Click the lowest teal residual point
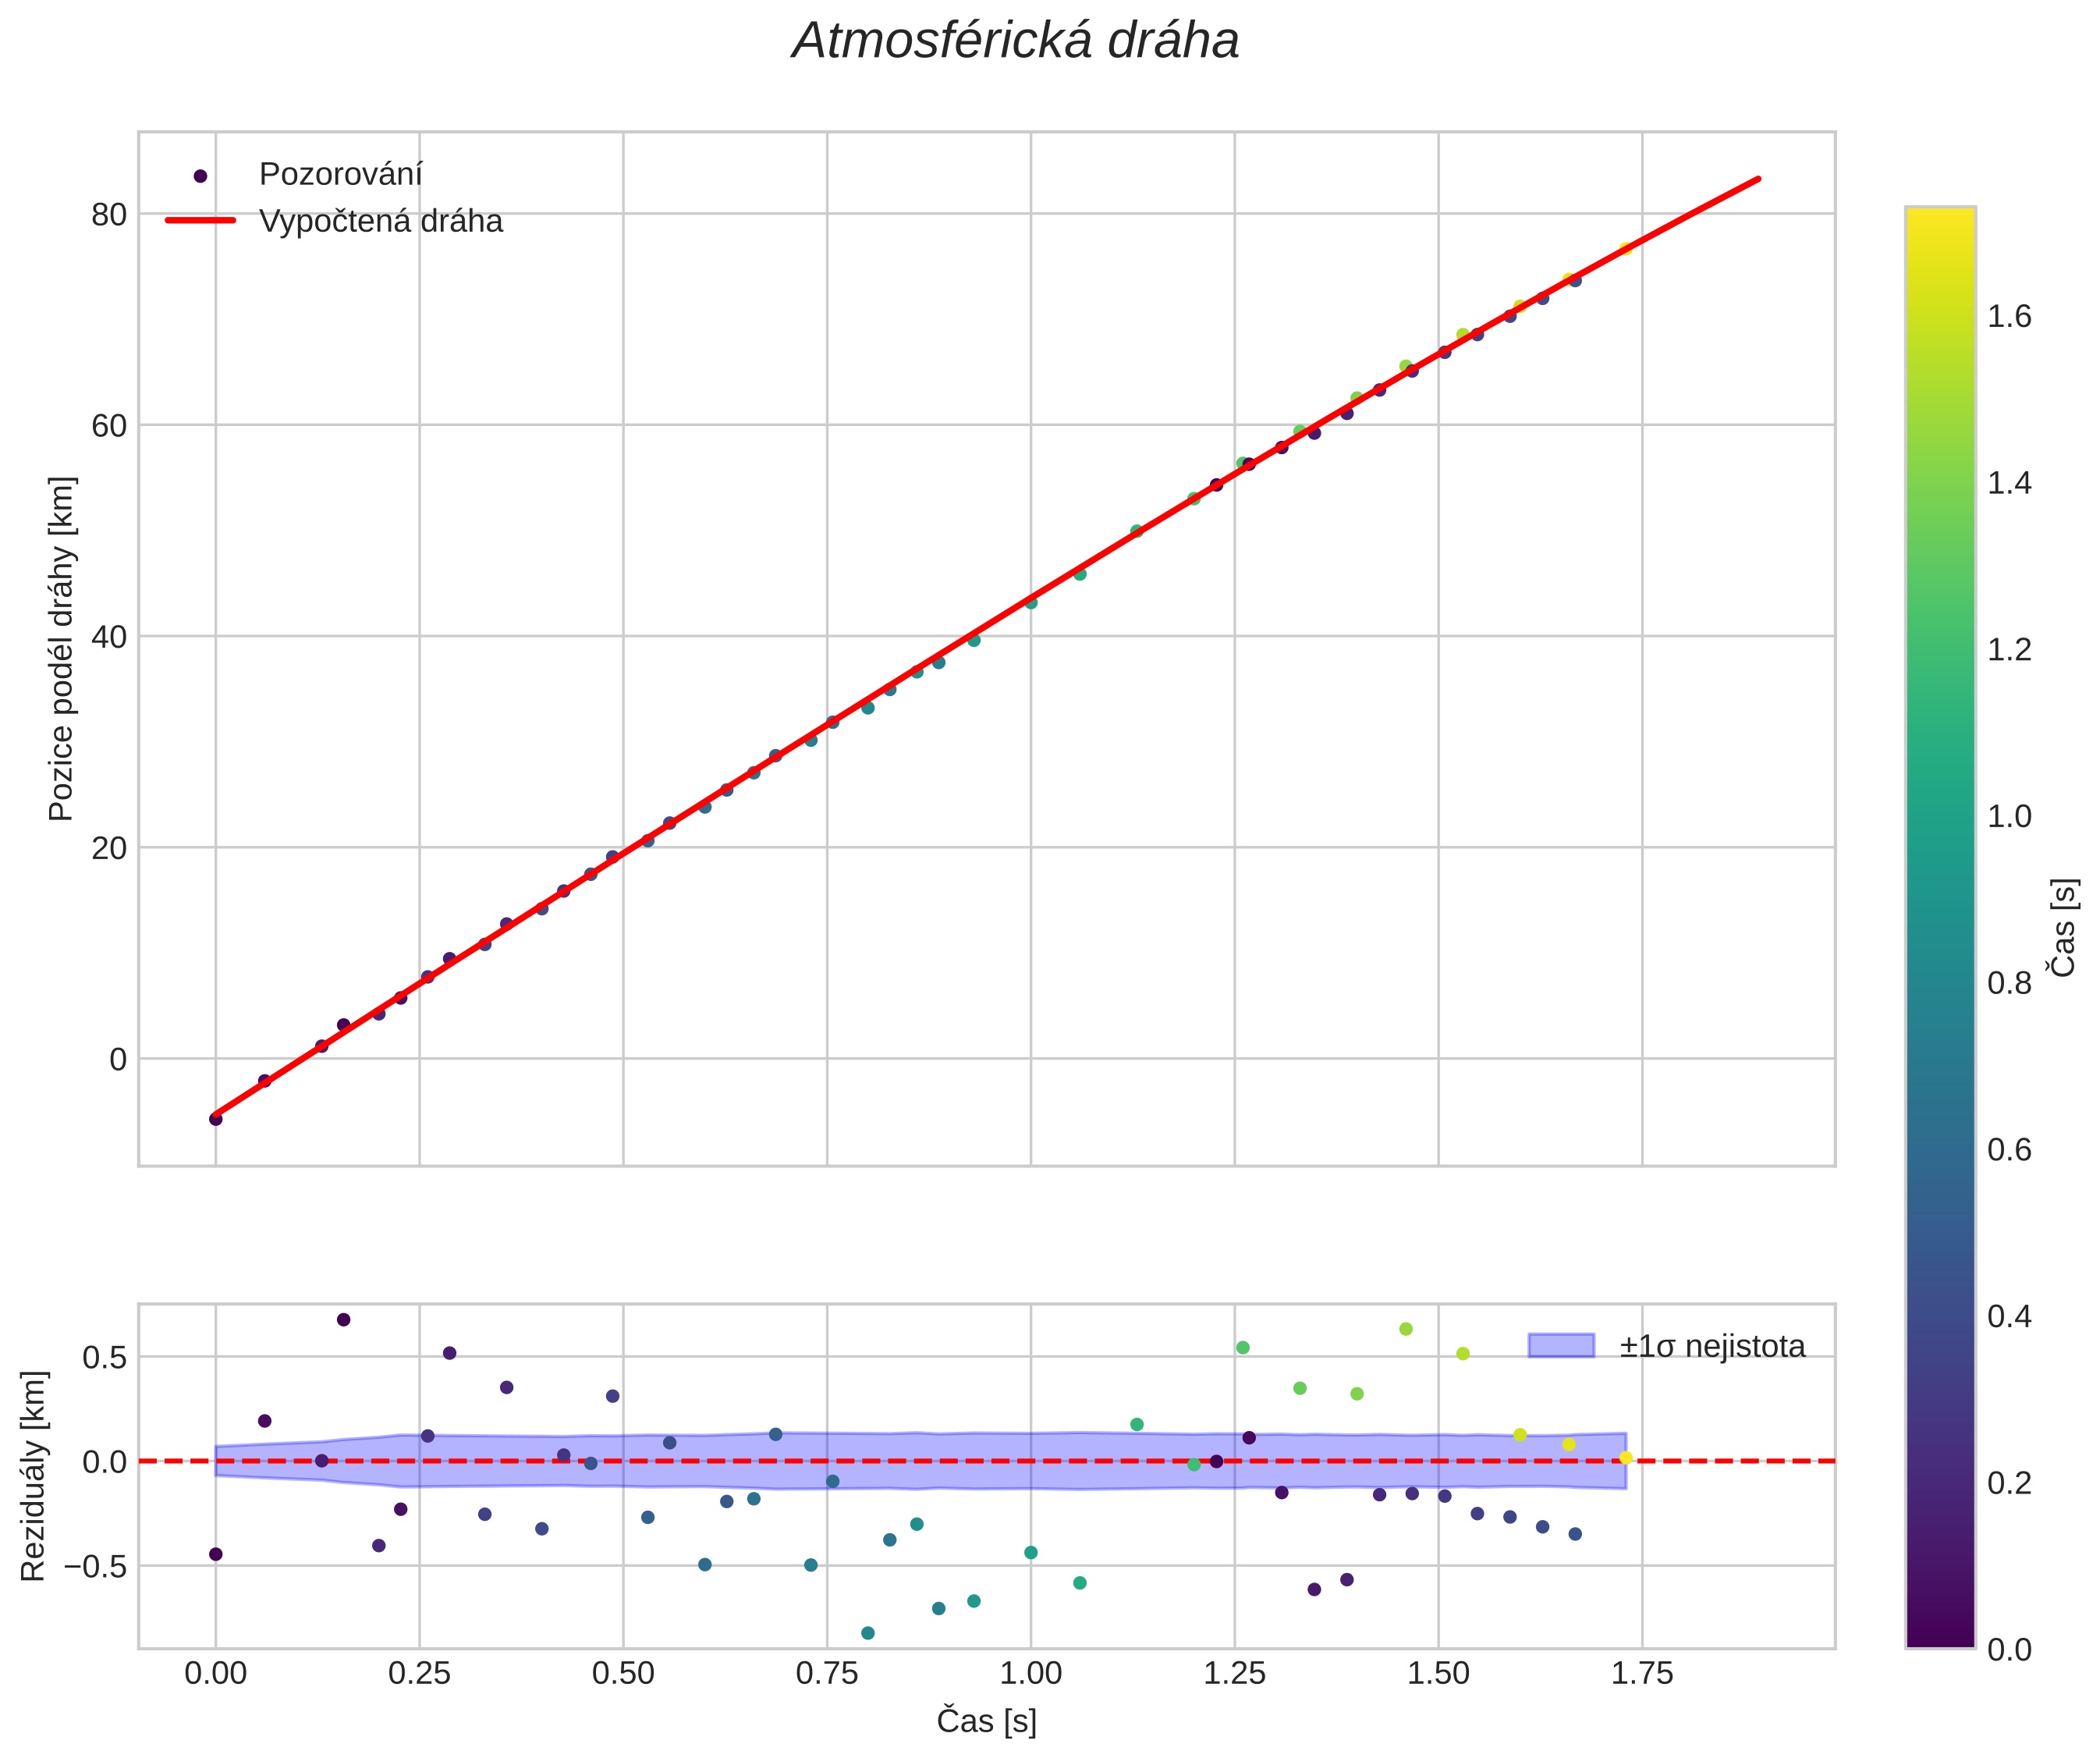The height and width of the screenshot is (1758, 2100). click(868, 1633)
